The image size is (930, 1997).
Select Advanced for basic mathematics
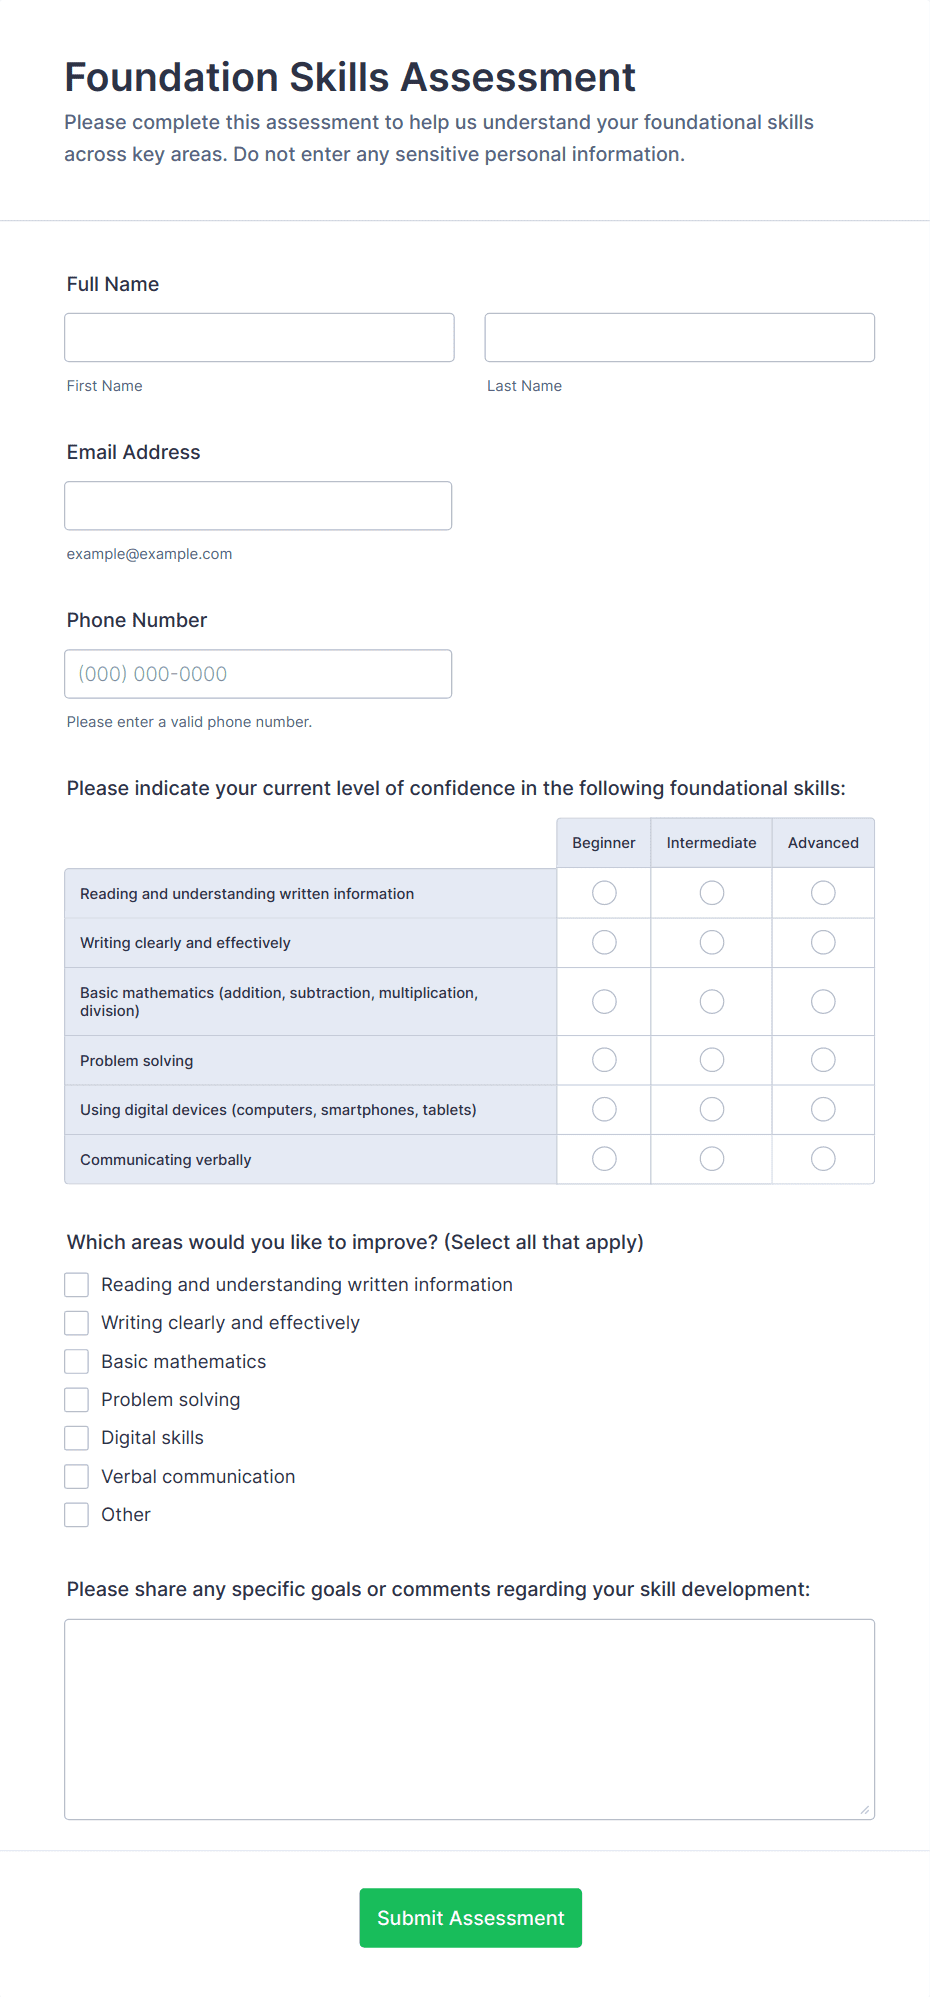[822, 1001]
